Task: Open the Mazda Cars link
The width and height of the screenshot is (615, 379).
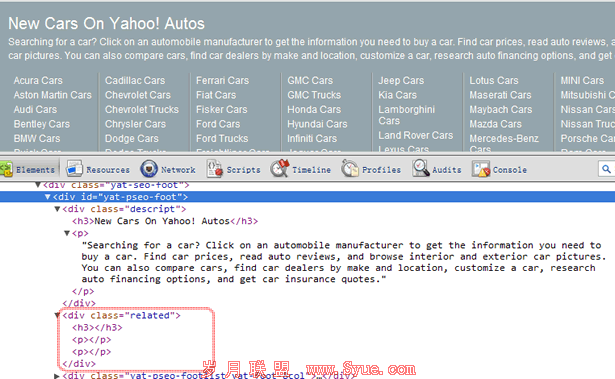Action: [x=496, y=124]
